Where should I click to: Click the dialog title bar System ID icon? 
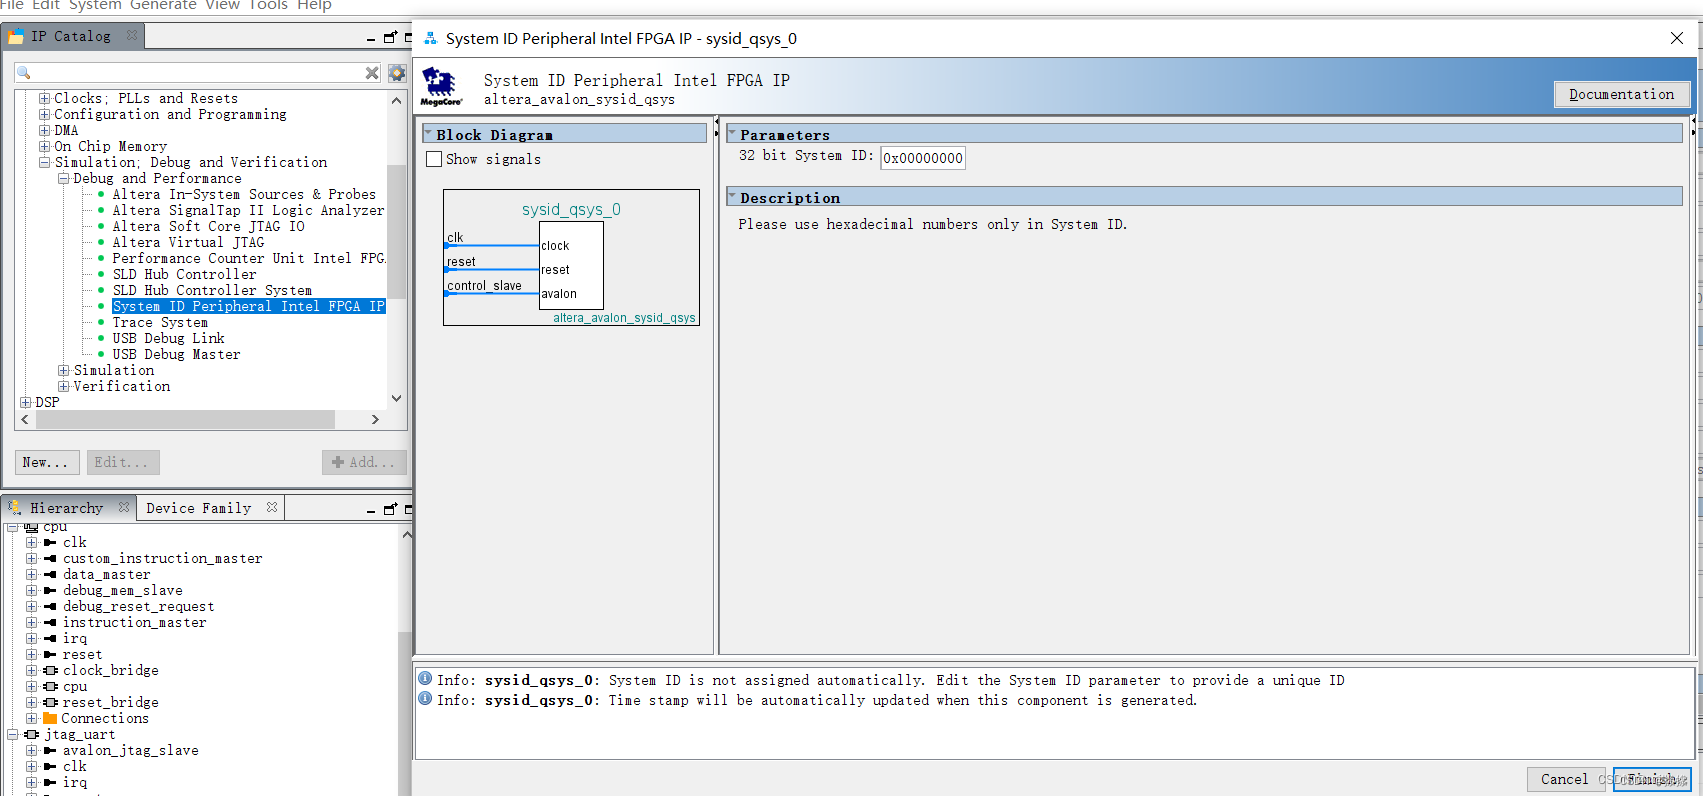pyautogui.click(x=430, y=38)
